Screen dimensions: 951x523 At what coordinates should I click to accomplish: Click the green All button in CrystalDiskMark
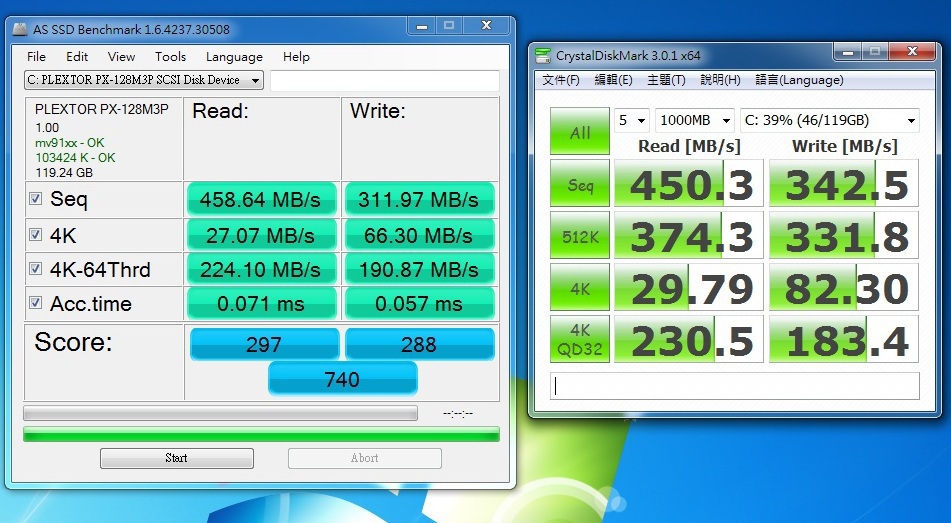[x=579, y=130]
